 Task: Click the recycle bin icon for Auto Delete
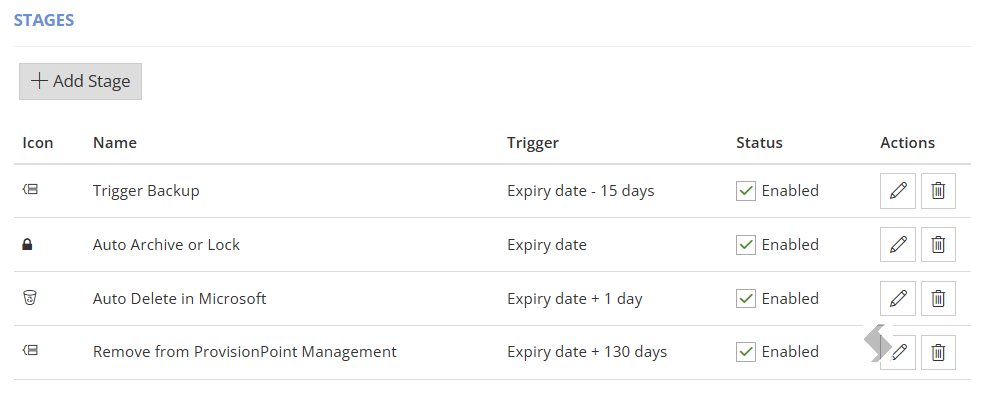coord(30,297)
